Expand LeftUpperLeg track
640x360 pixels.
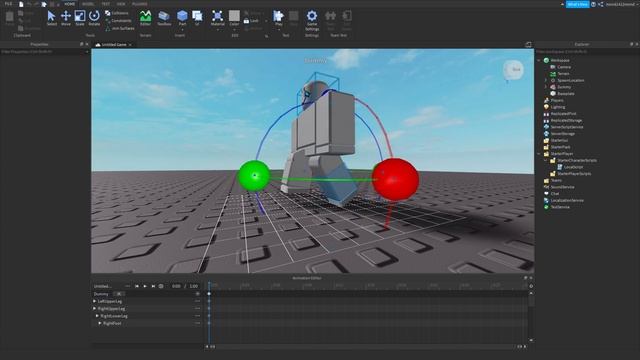tap(95, 301)
